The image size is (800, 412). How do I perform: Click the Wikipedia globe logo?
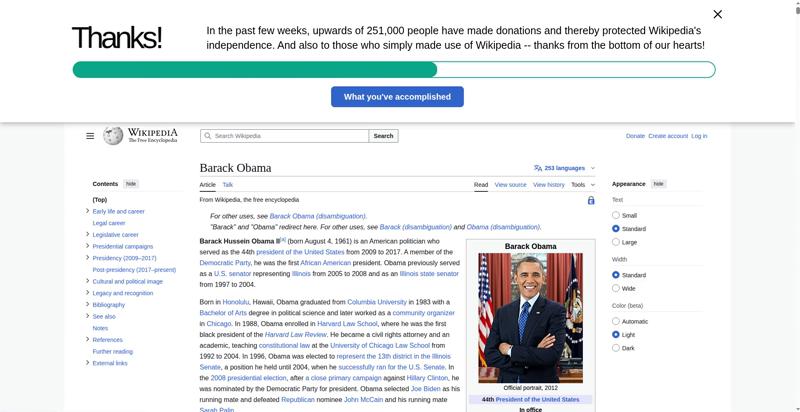[x=112, y=136]
